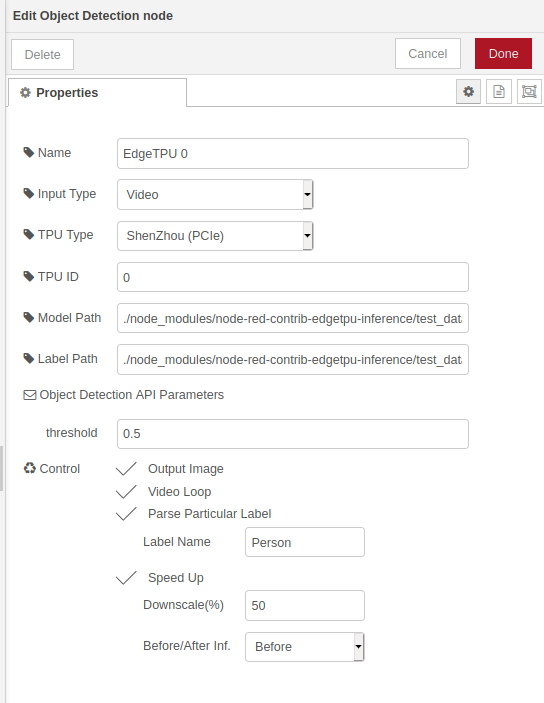544x703 pixels.
Task: Click the Cancel button
Action: 428,54
